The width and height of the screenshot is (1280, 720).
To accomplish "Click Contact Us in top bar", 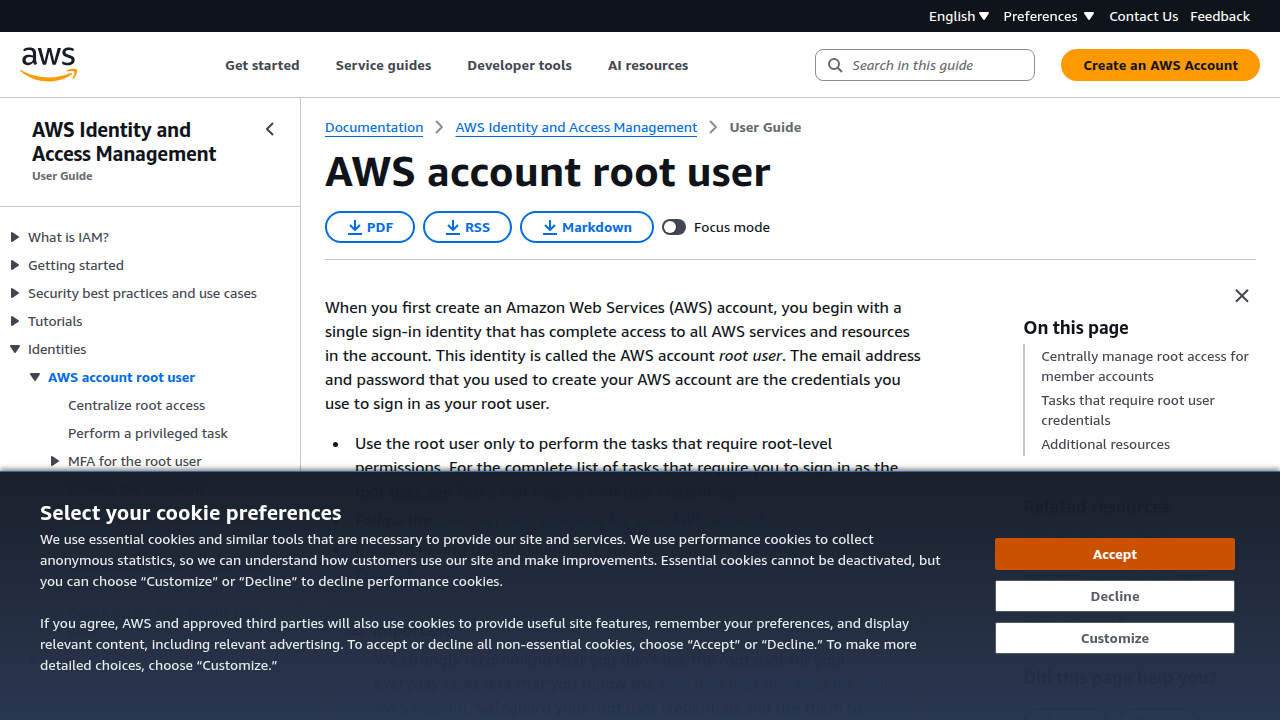I will pos(1144,16).
